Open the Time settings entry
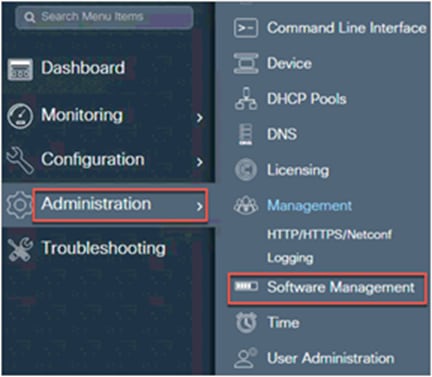The height and width of the screenshot is (377, 432). click(283, 322)
